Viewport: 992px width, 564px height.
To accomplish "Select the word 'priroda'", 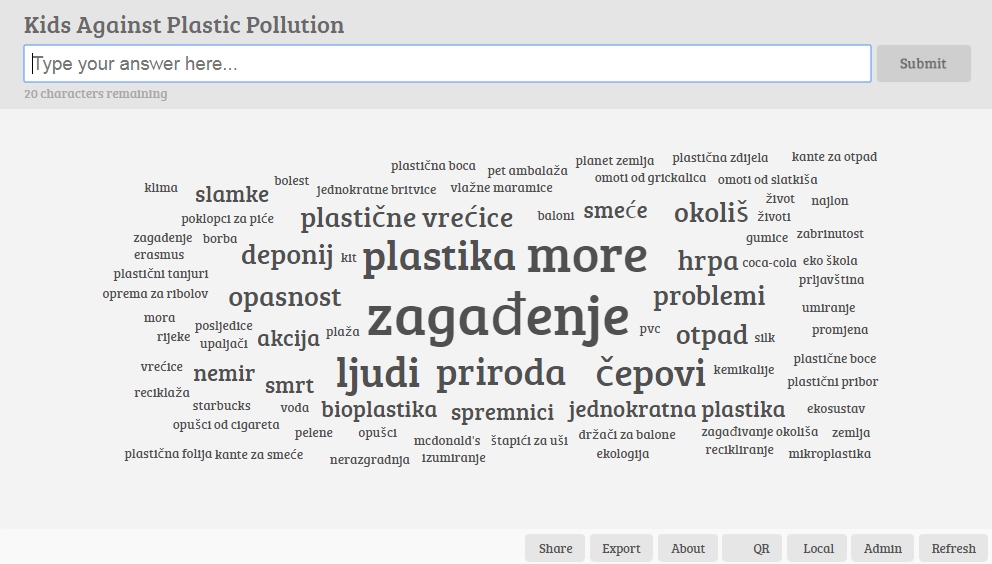I will pos(500,373).
